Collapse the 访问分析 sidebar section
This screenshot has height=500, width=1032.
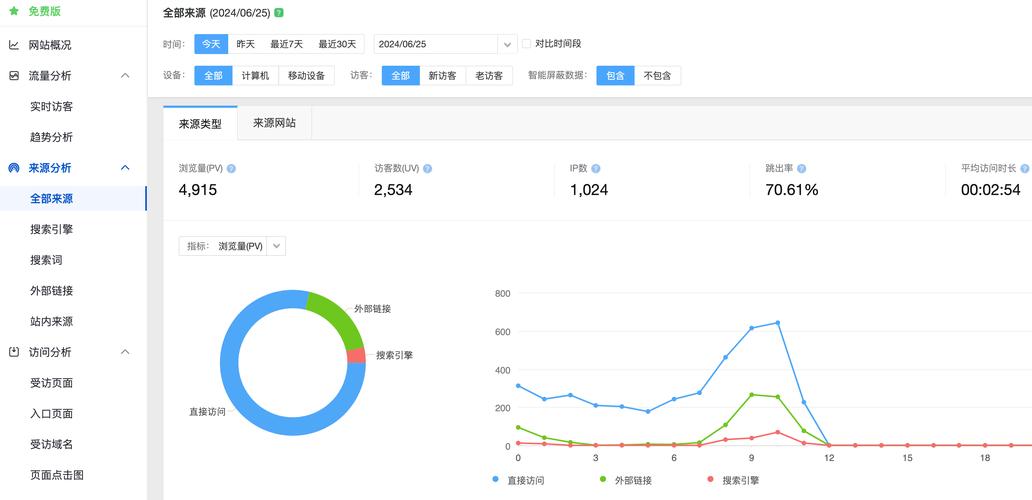click(125, 352)
